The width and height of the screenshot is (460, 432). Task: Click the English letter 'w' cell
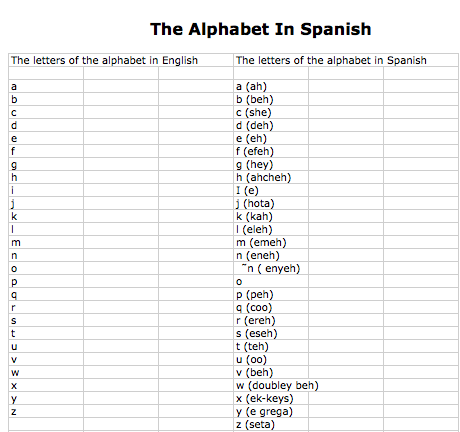pyautogui.click(x=46, y=372)
